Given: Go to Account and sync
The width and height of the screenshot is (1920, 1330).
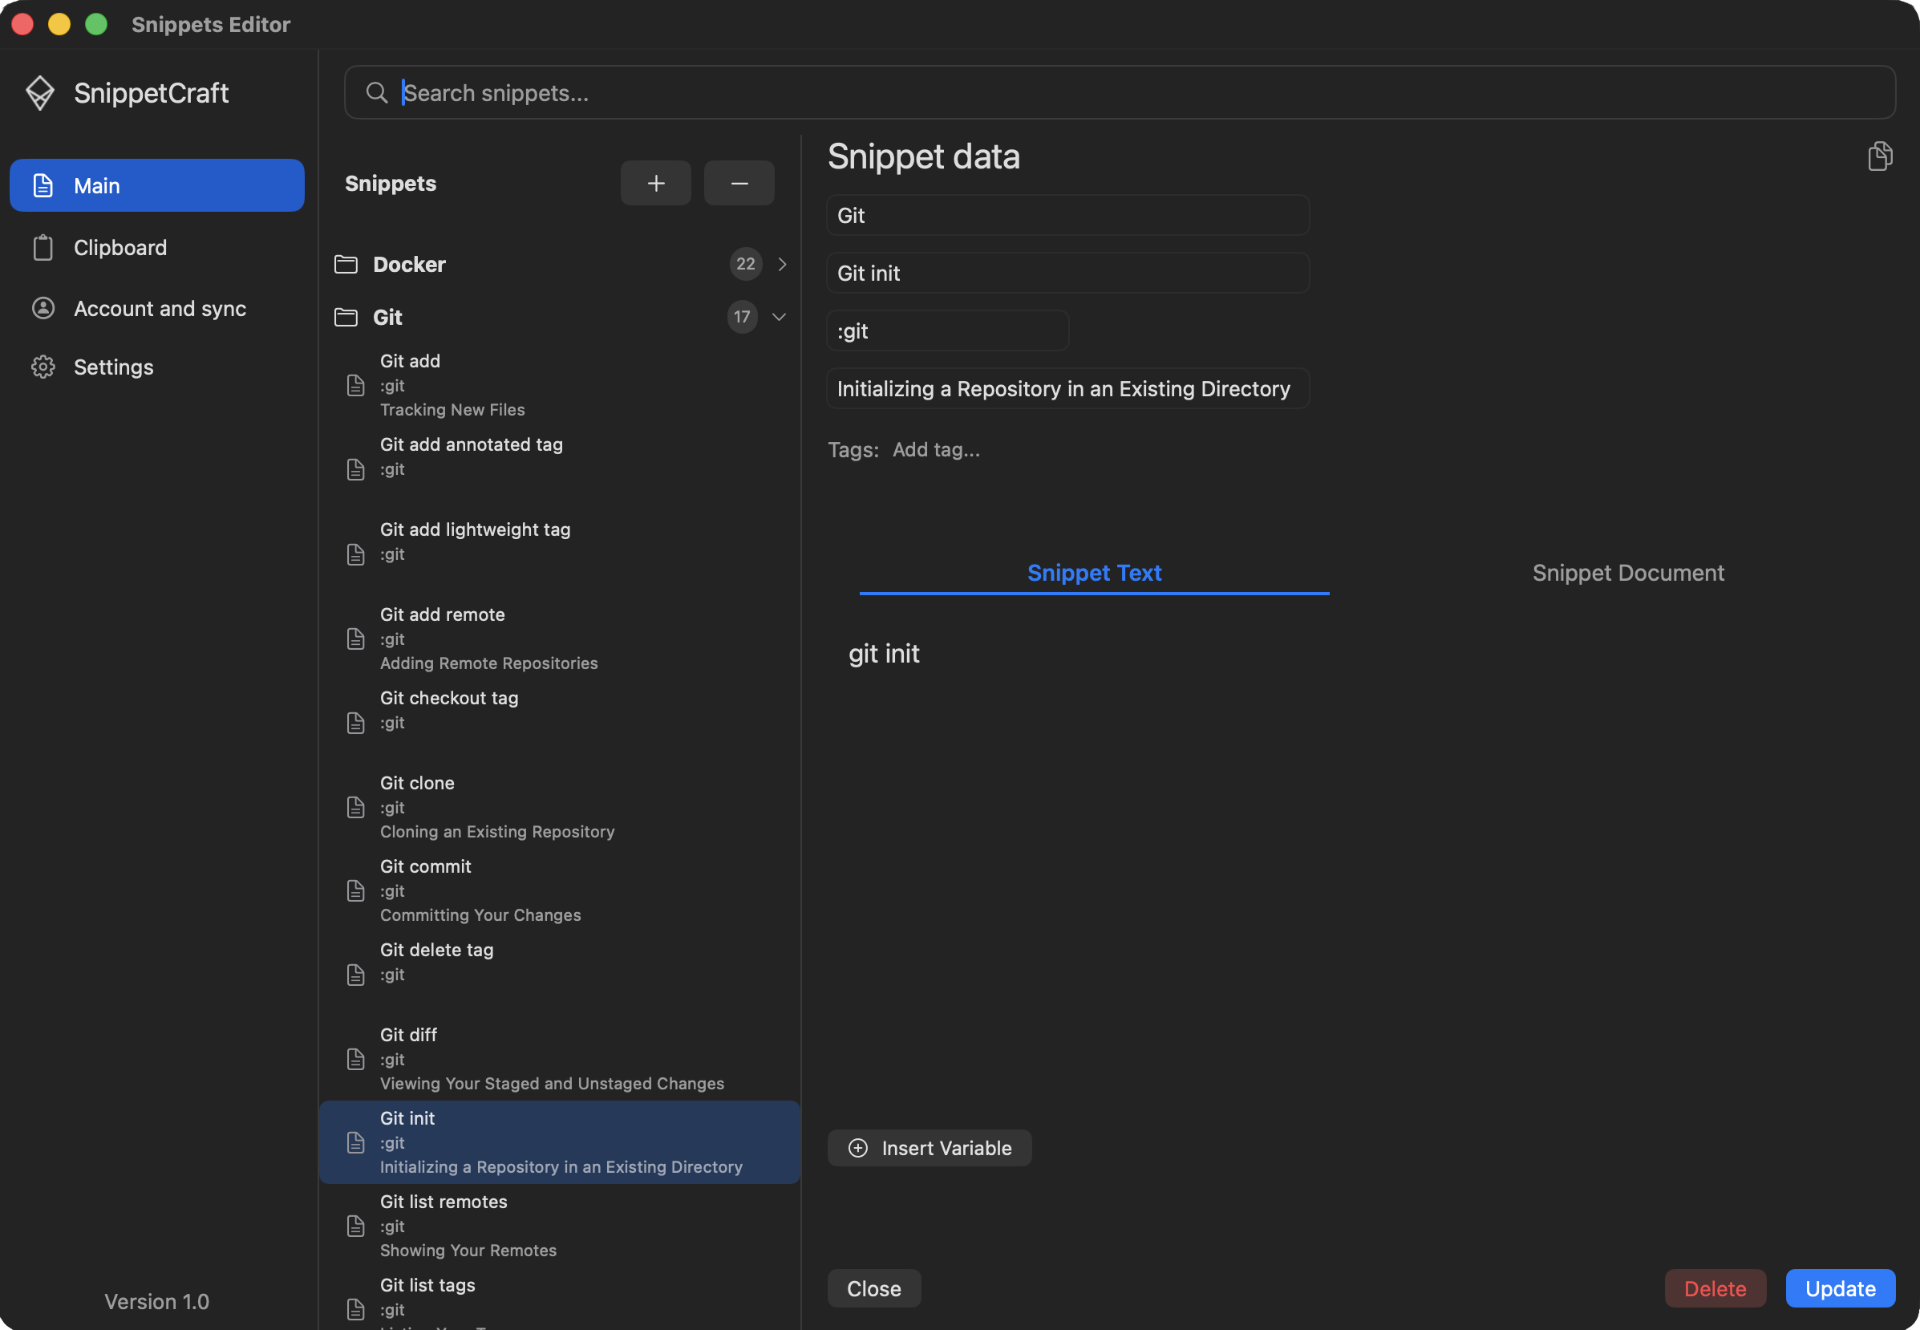Looking at the screenshot, I should [157, 308].
